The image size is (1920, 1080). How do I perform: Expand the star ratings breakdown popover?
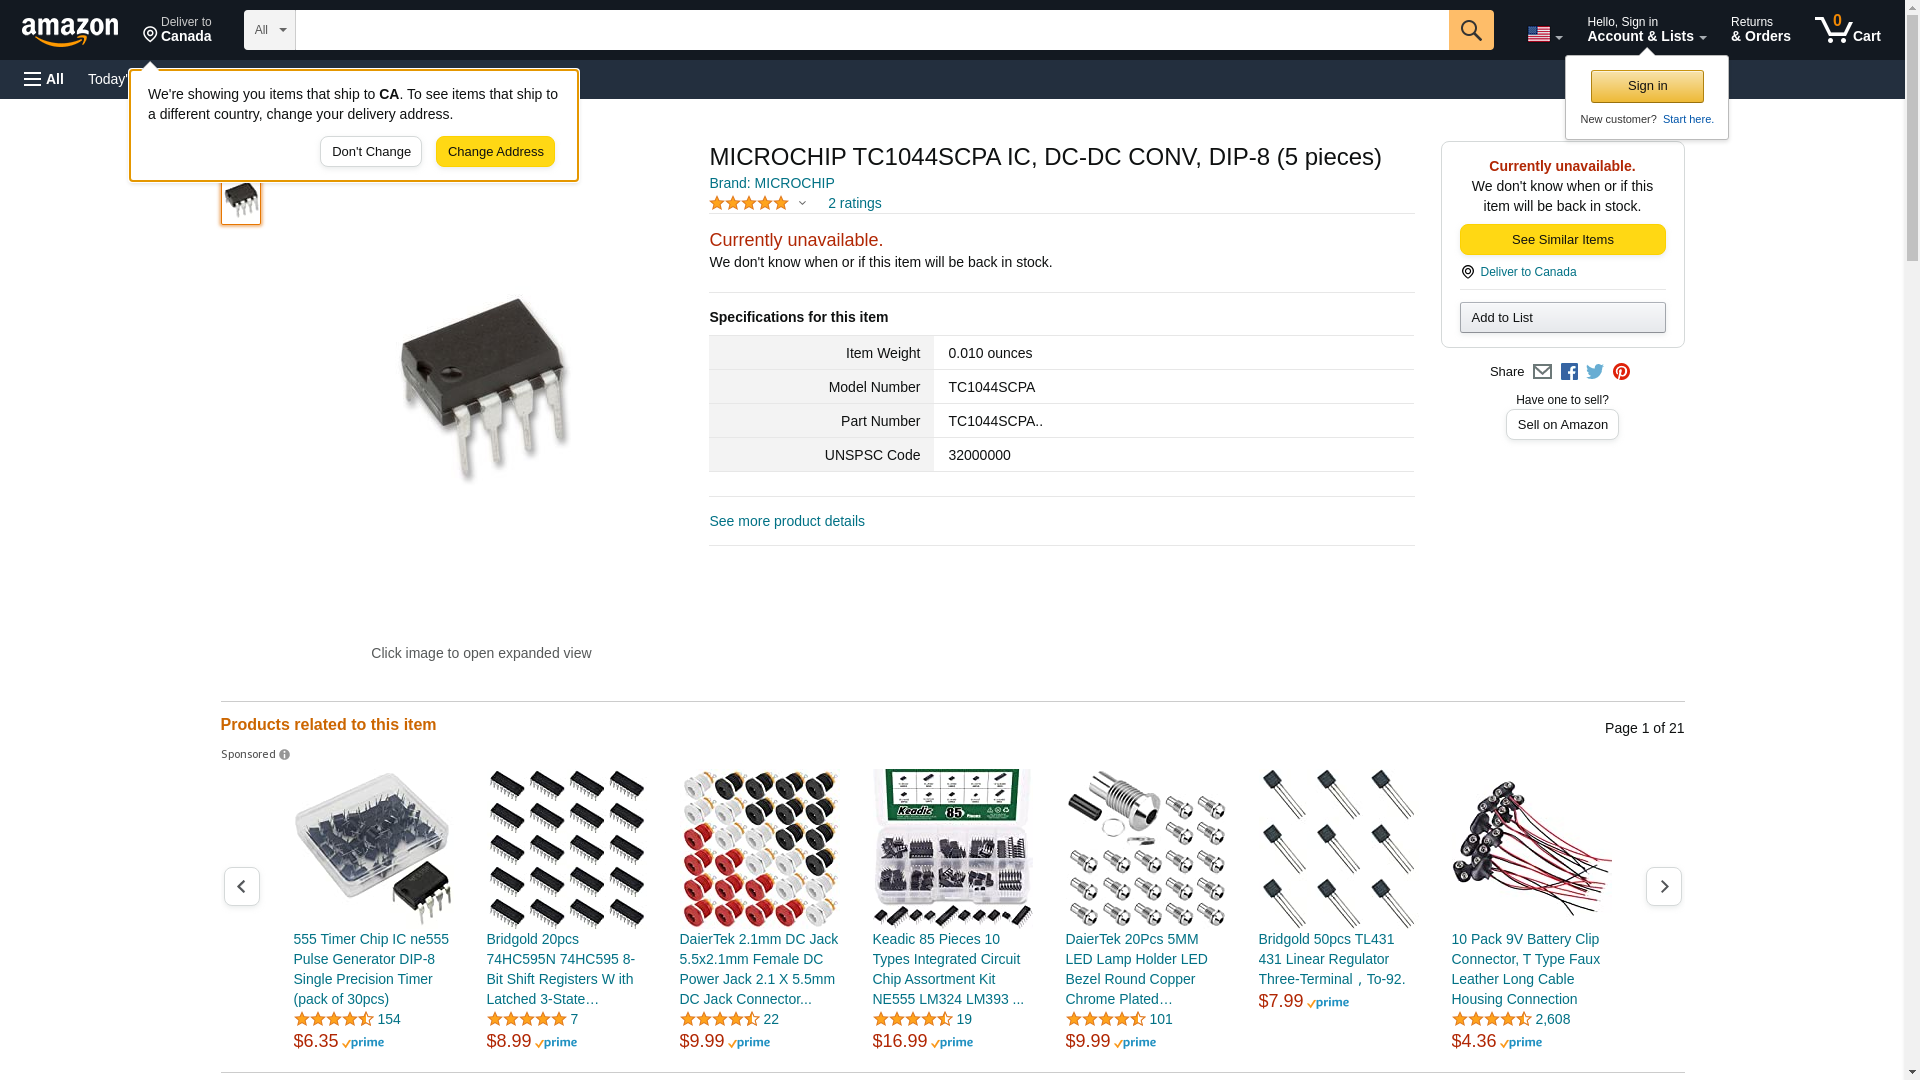click(x=802, y=203)
